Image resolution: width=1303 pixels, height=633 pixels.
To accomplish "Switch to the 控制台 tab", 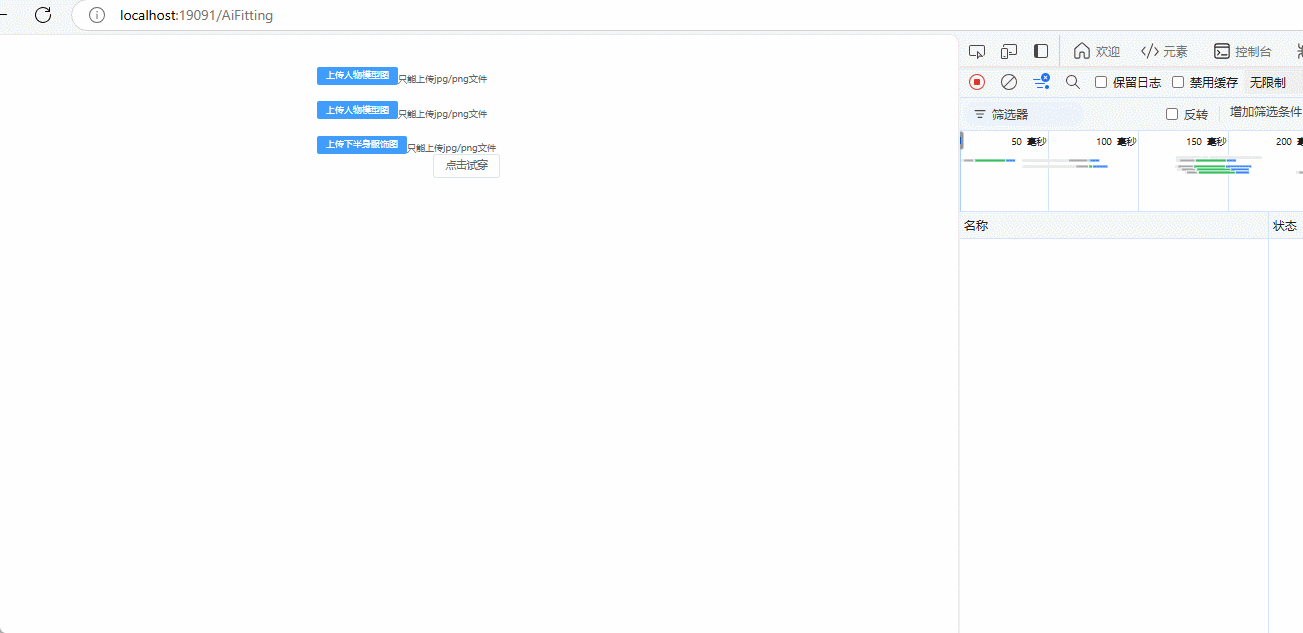I will point(1243,51).
